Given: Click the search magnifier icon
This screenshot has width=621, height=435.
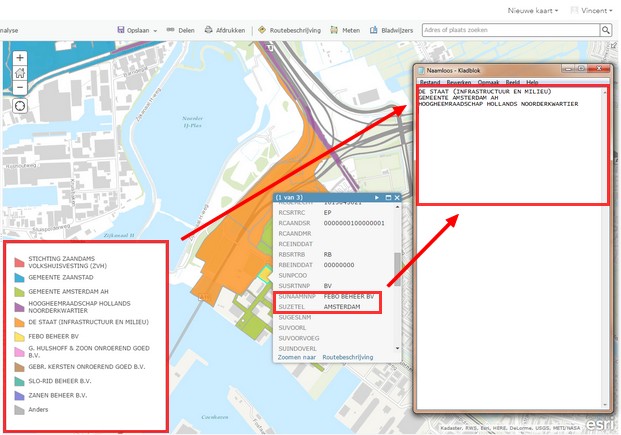Looking at the screenshot, I should click(x=606, y=31).
